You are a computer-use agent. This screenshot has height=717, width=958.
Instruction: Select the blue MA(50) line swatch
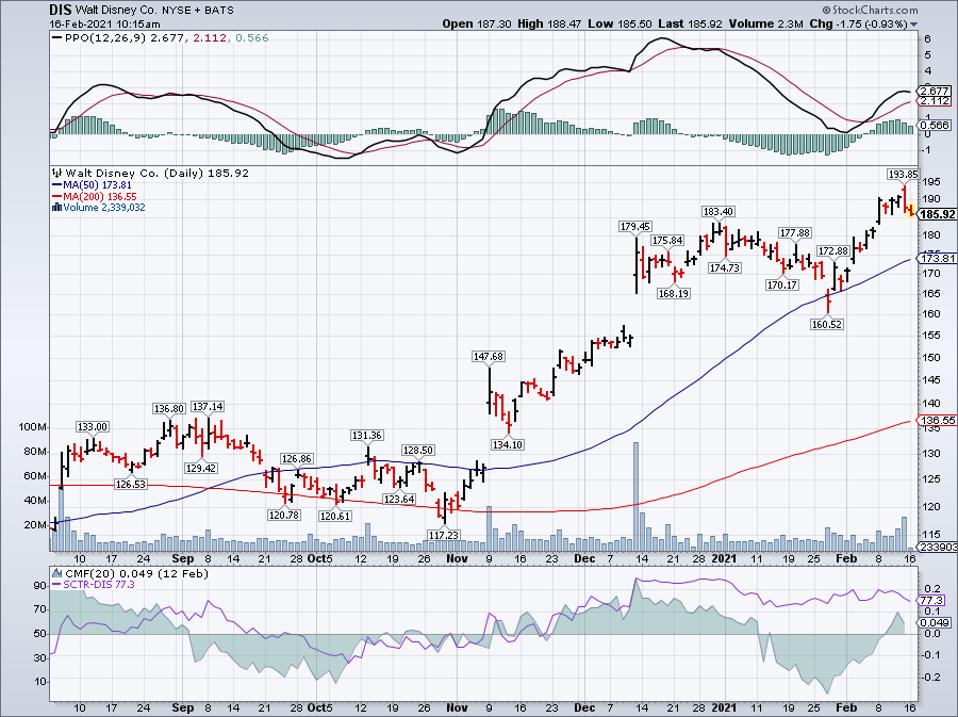57,185
